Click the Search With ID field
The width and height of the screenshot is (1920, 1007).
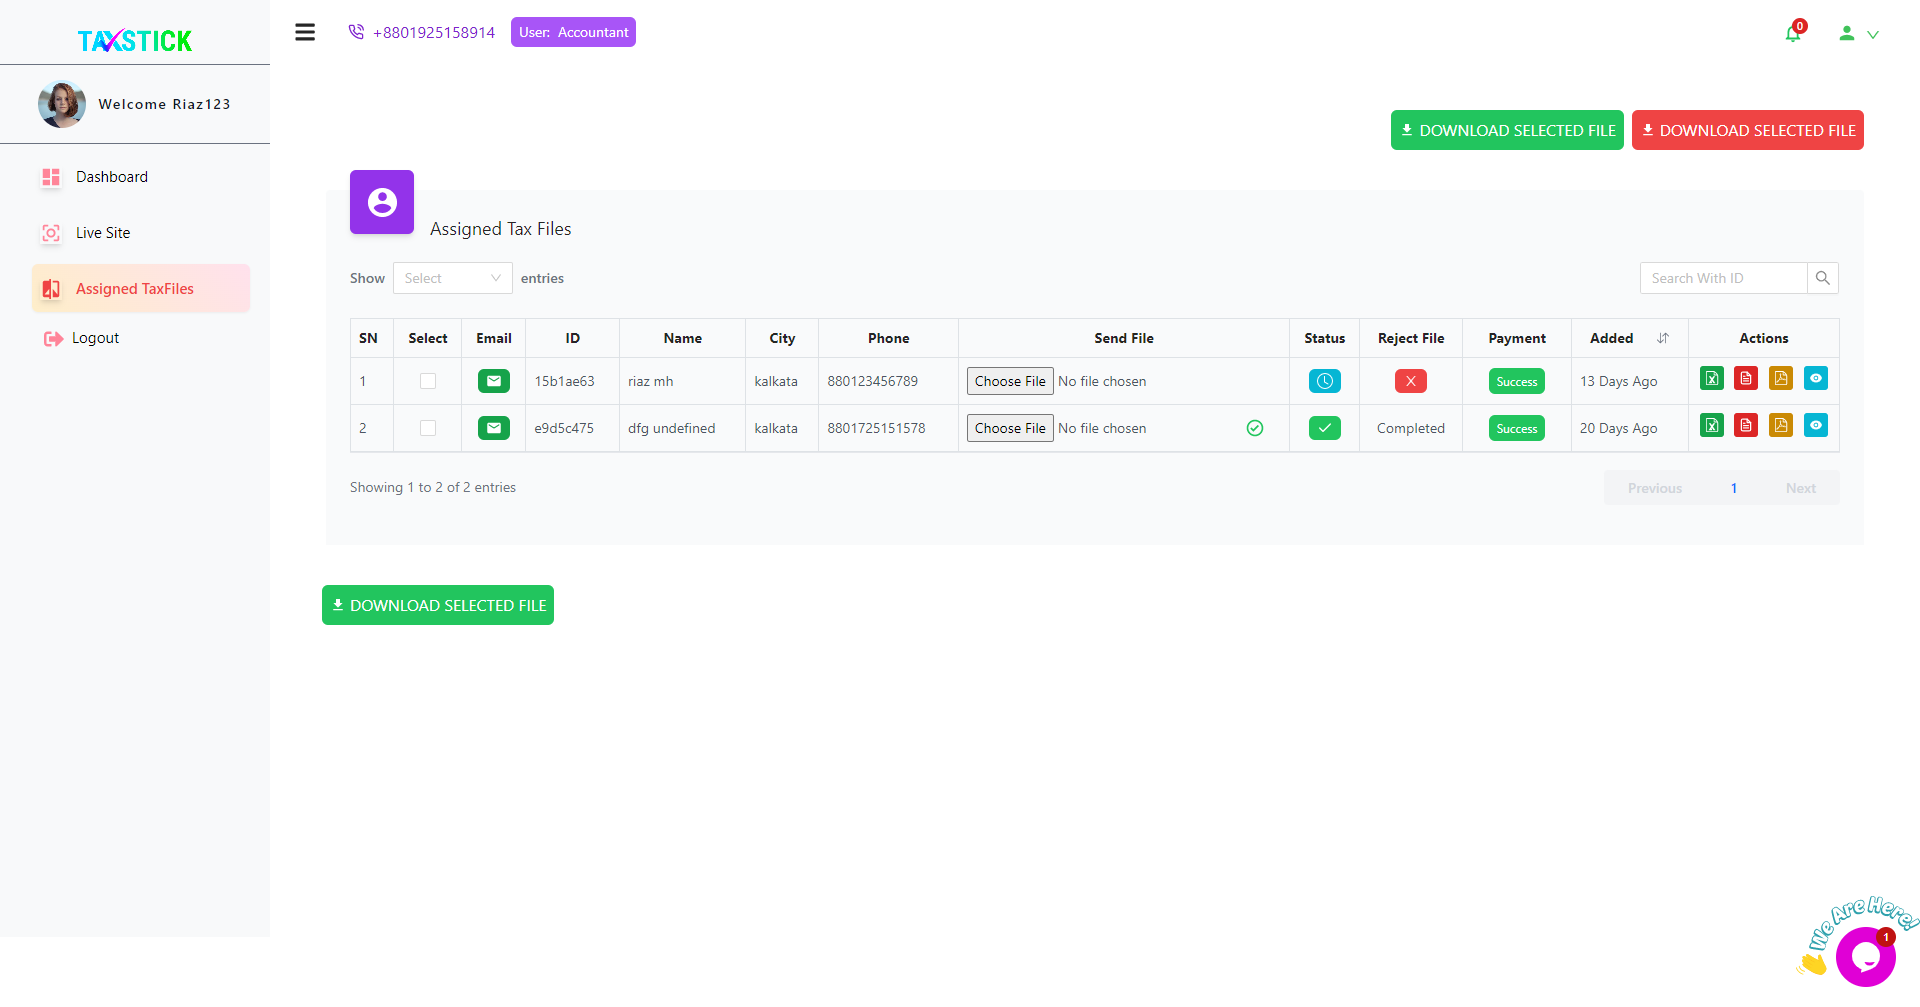click(1723, 278)
